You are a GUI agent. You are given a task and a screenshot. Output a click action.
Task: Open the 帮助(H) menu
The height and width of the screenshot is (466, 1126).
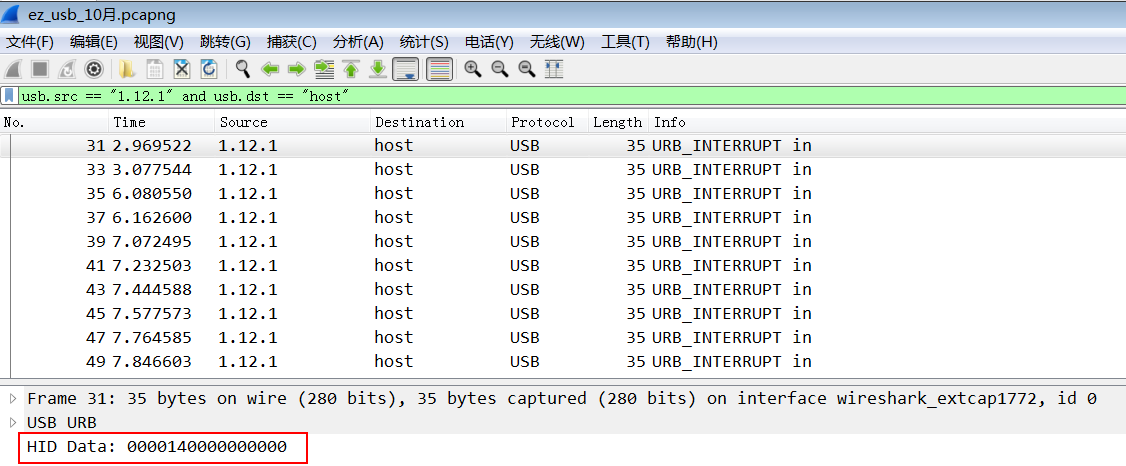pos(692,42)
